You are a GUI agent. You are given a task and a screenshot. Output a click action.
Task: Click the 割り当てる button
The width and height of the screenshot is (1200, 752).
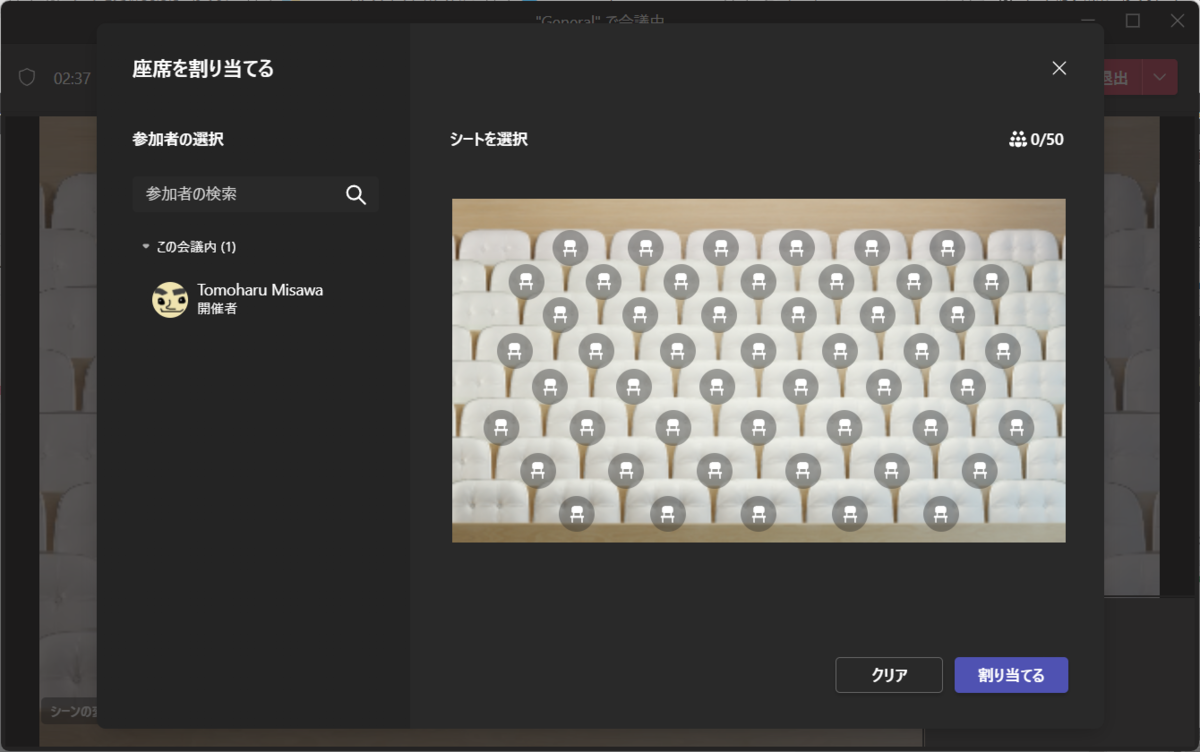[x=1011, y=675]
